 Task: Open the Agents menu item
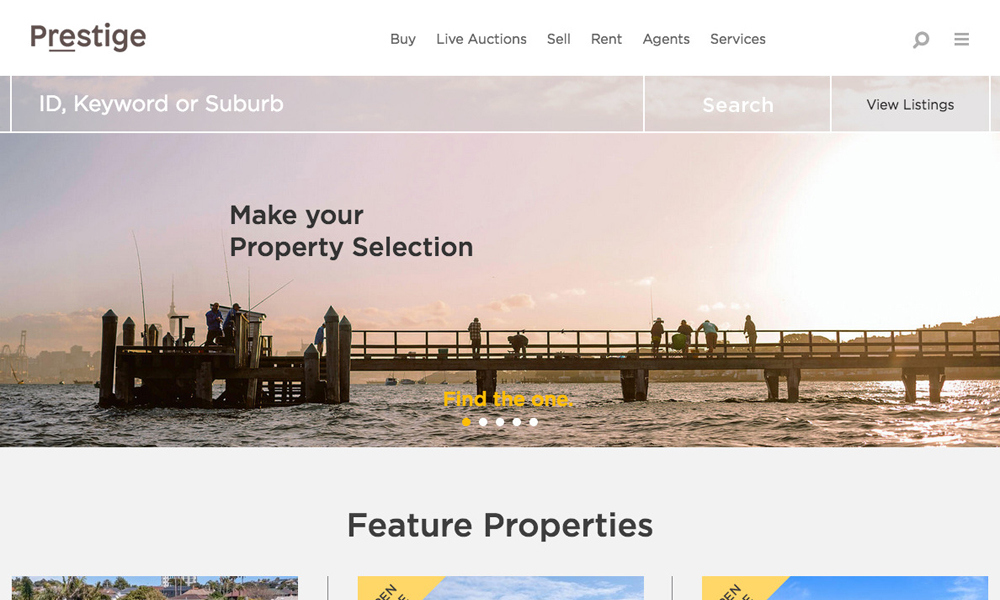[666, 40]
